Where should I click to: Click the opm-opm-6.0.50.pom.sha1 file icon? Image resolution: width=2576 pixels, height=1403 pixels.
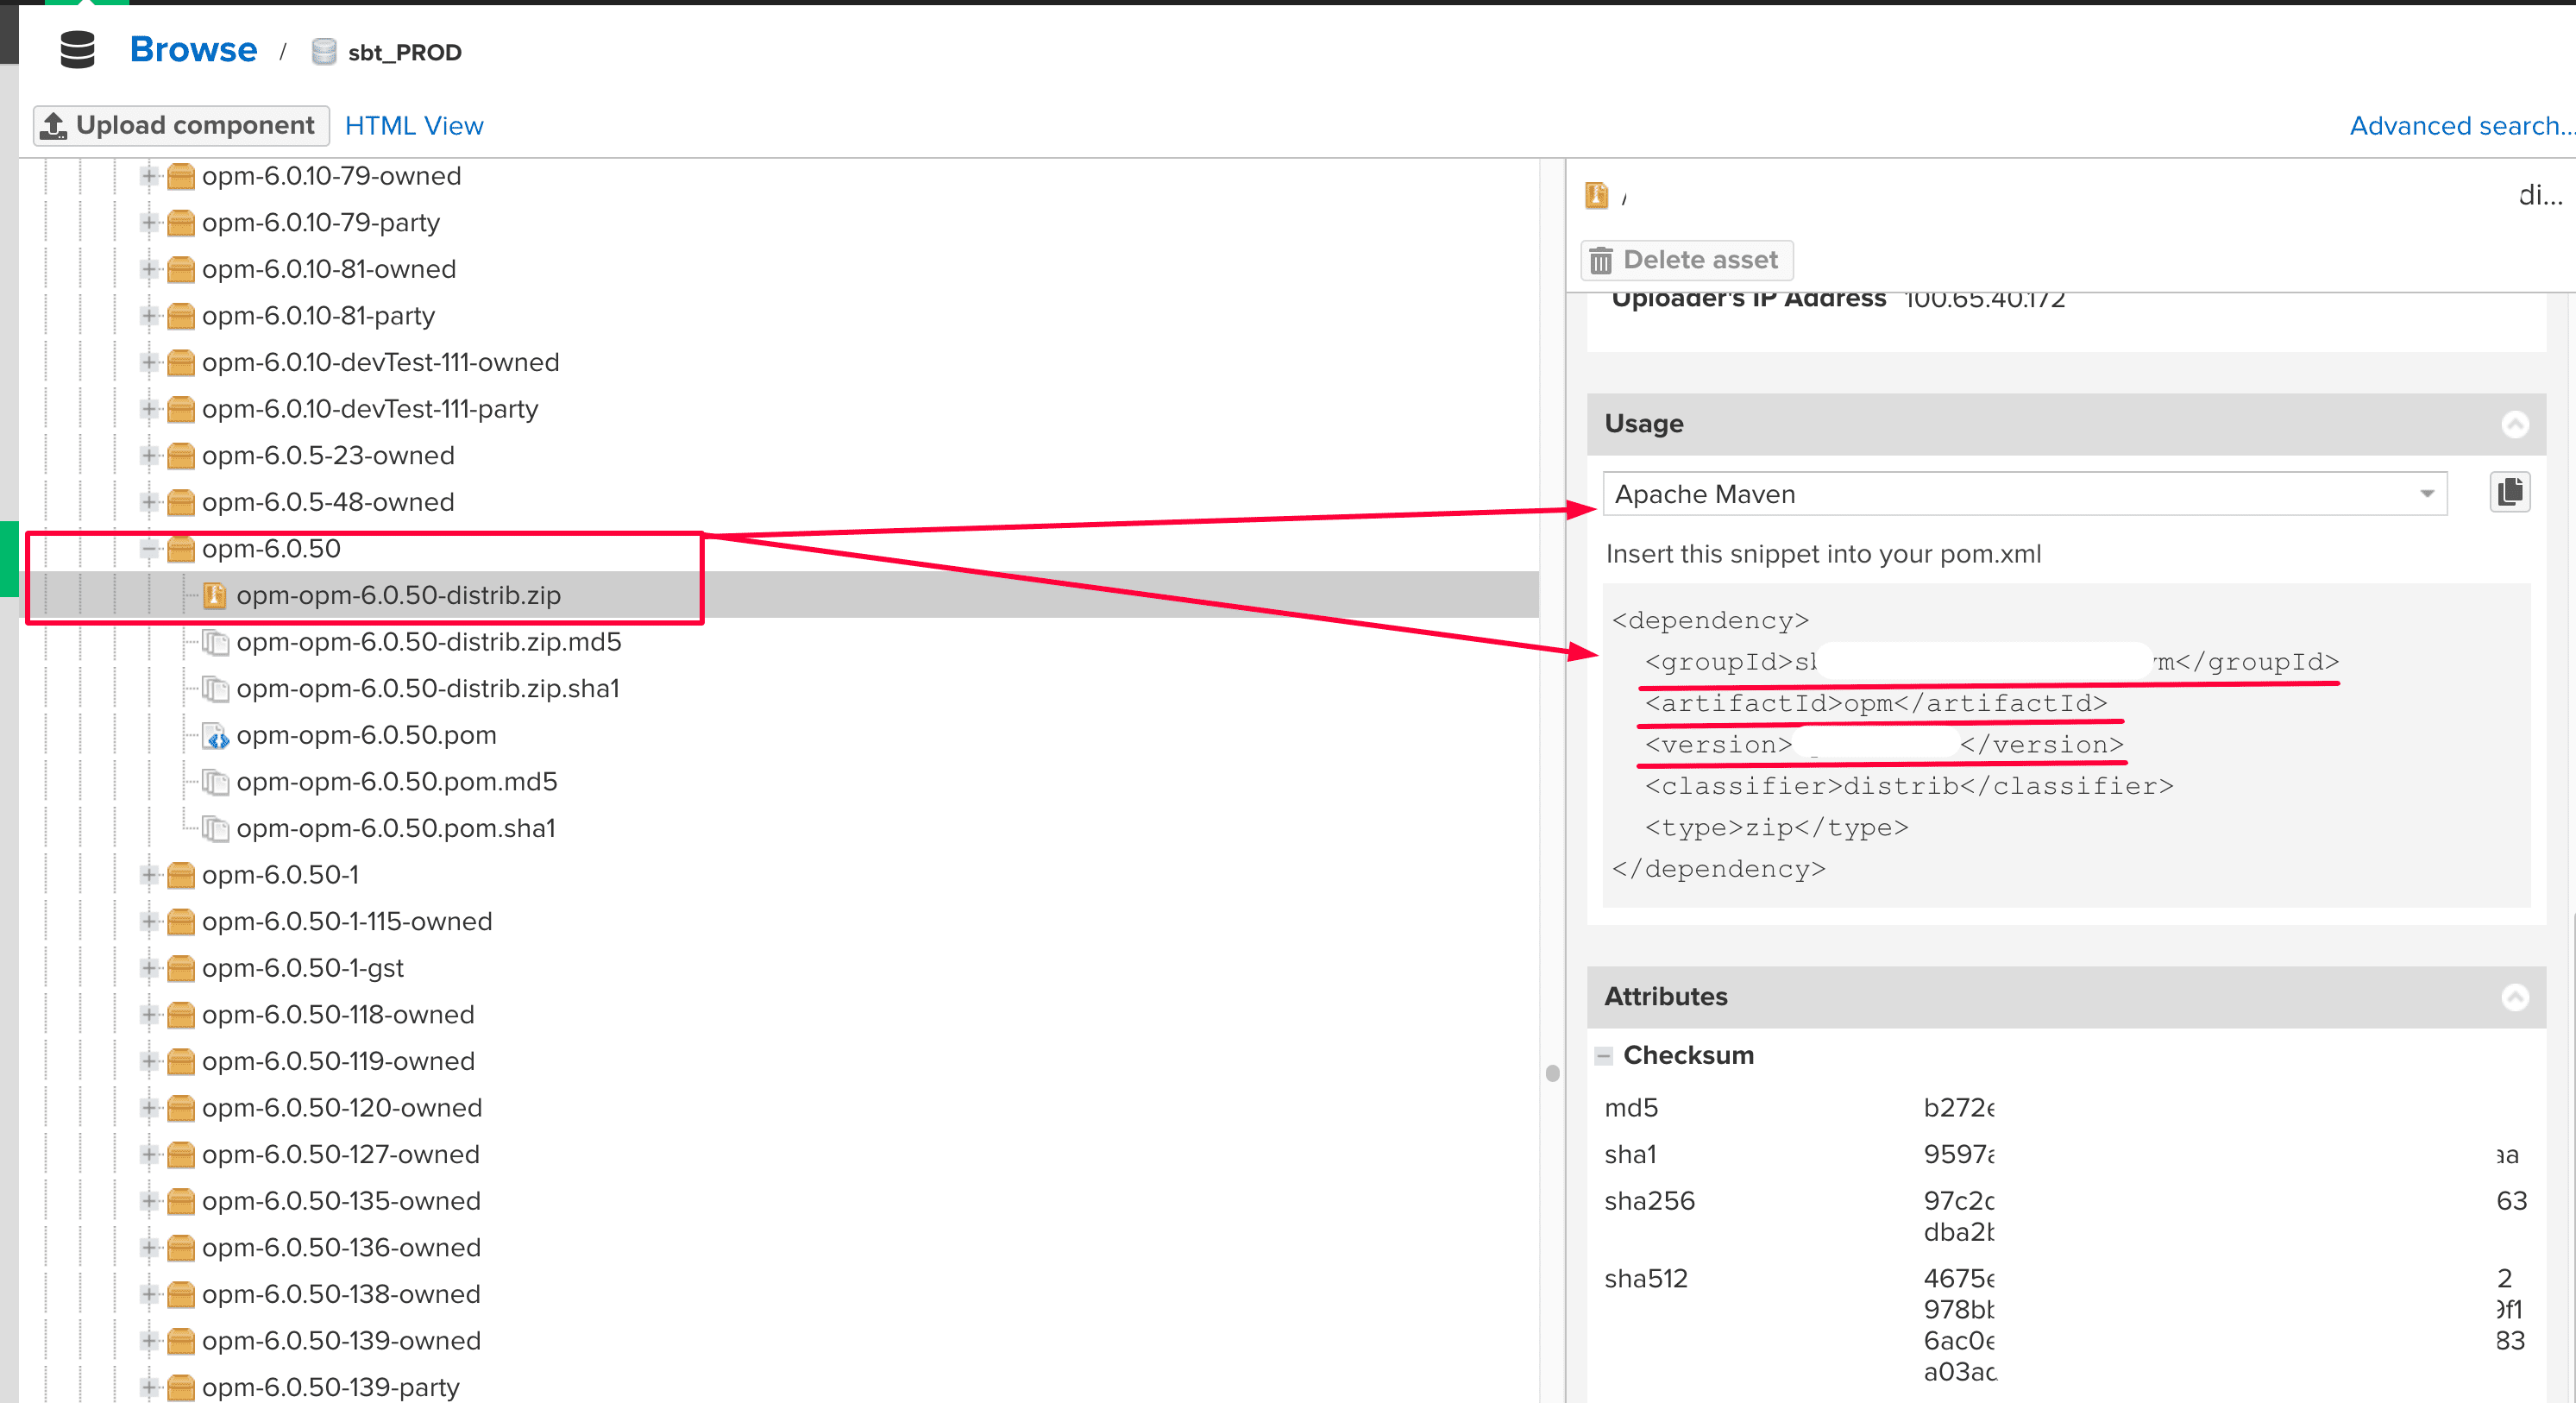click(215, 829)
